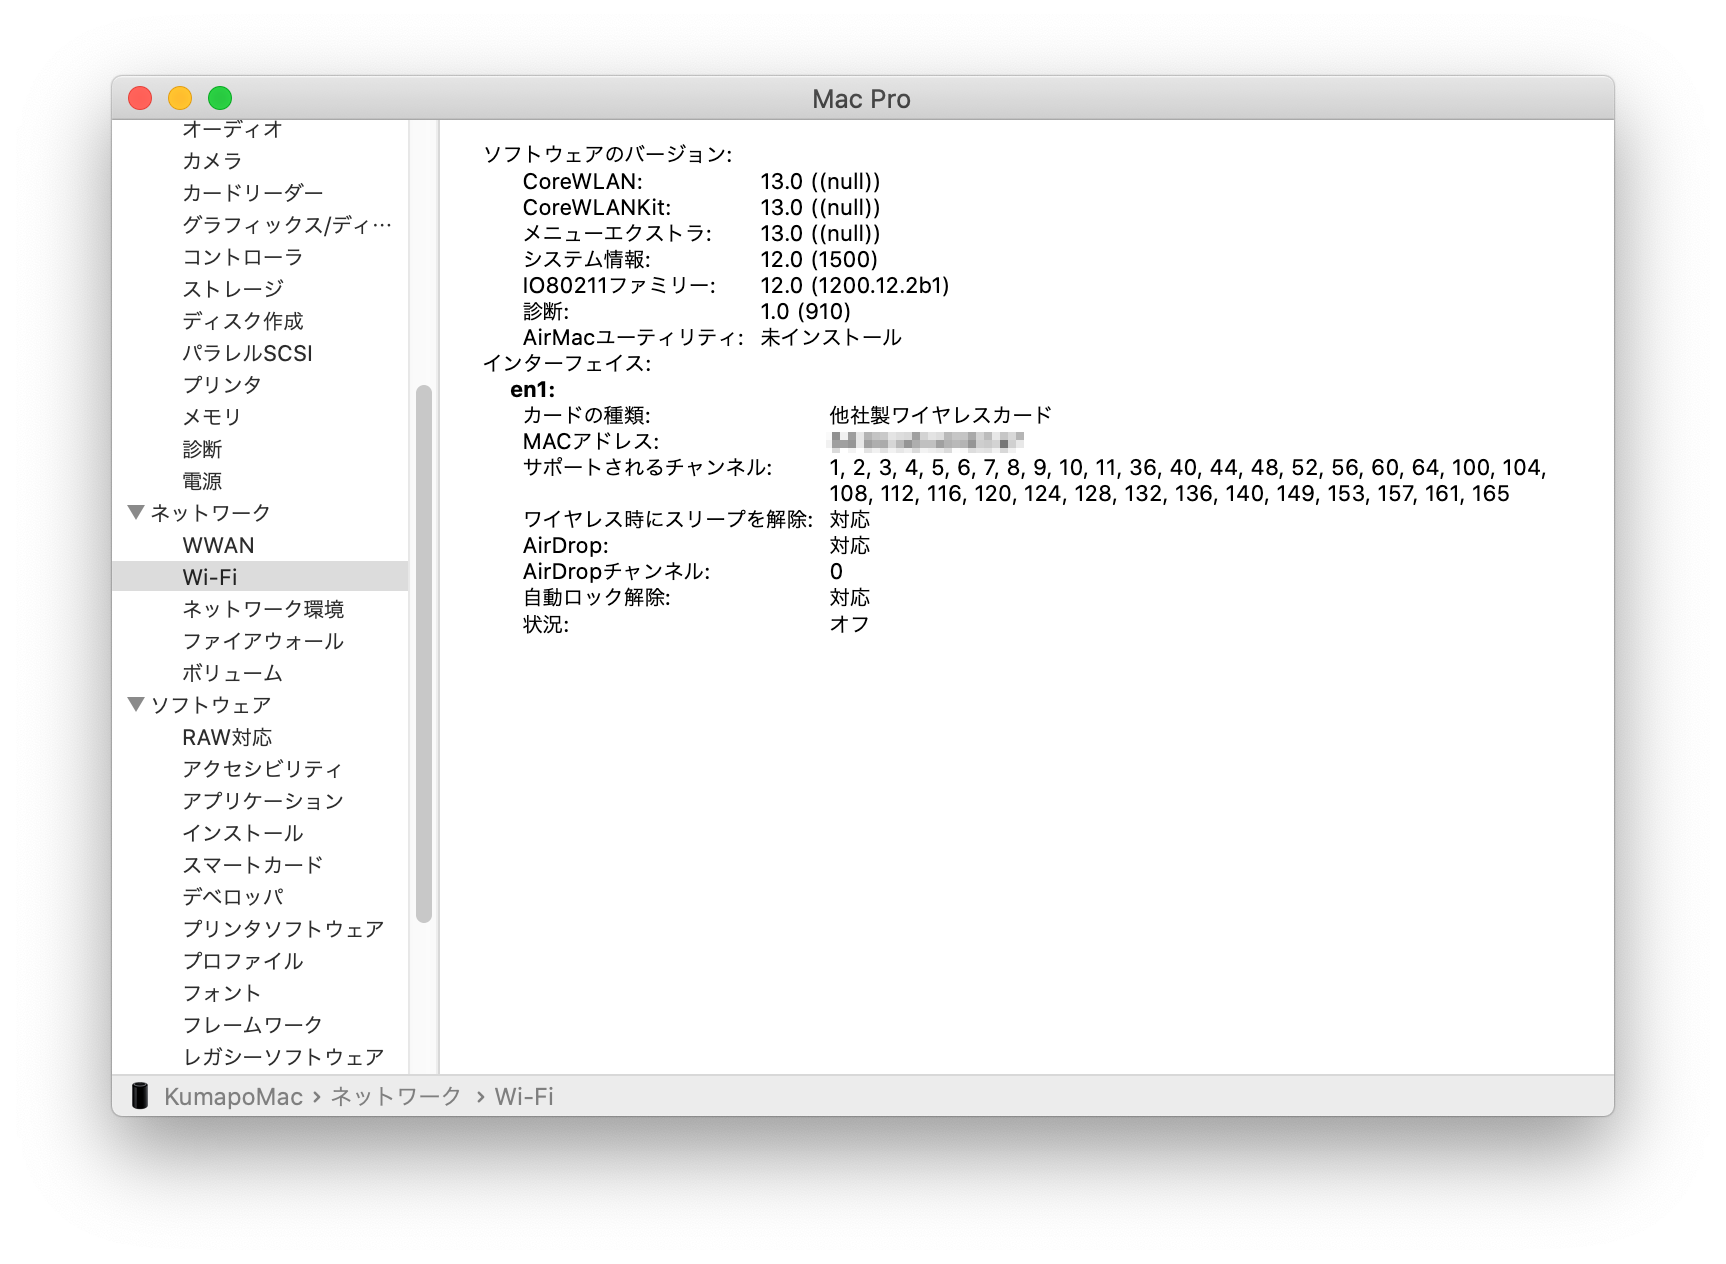Click KumapoMac in the path bar
This screenshot has width=1726, height=1264.
[233, 1097]
